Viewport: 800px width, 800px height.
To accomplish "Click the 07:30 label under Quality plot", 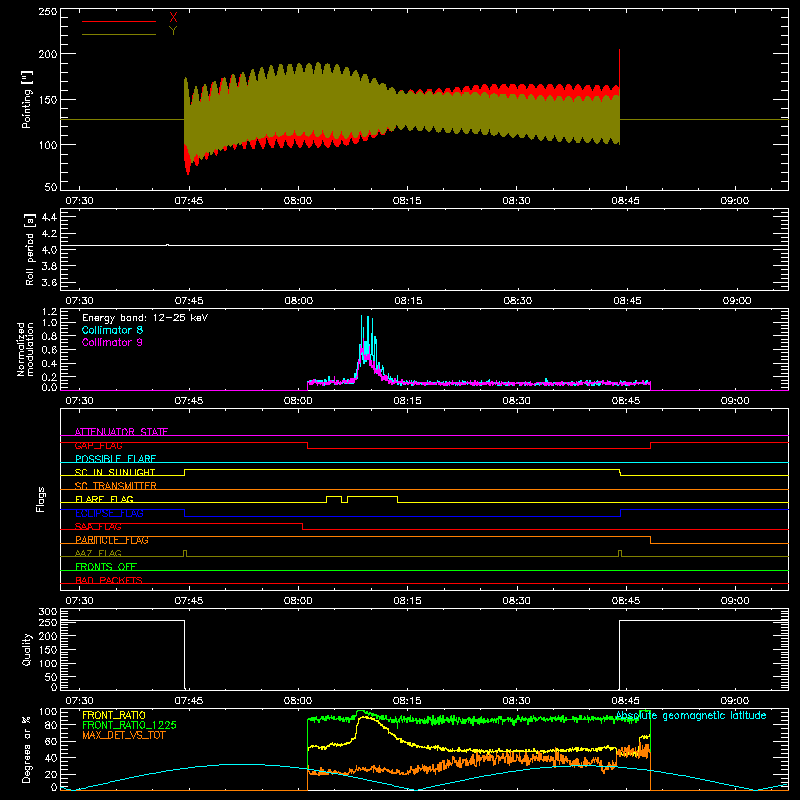I will click(80, 701).
